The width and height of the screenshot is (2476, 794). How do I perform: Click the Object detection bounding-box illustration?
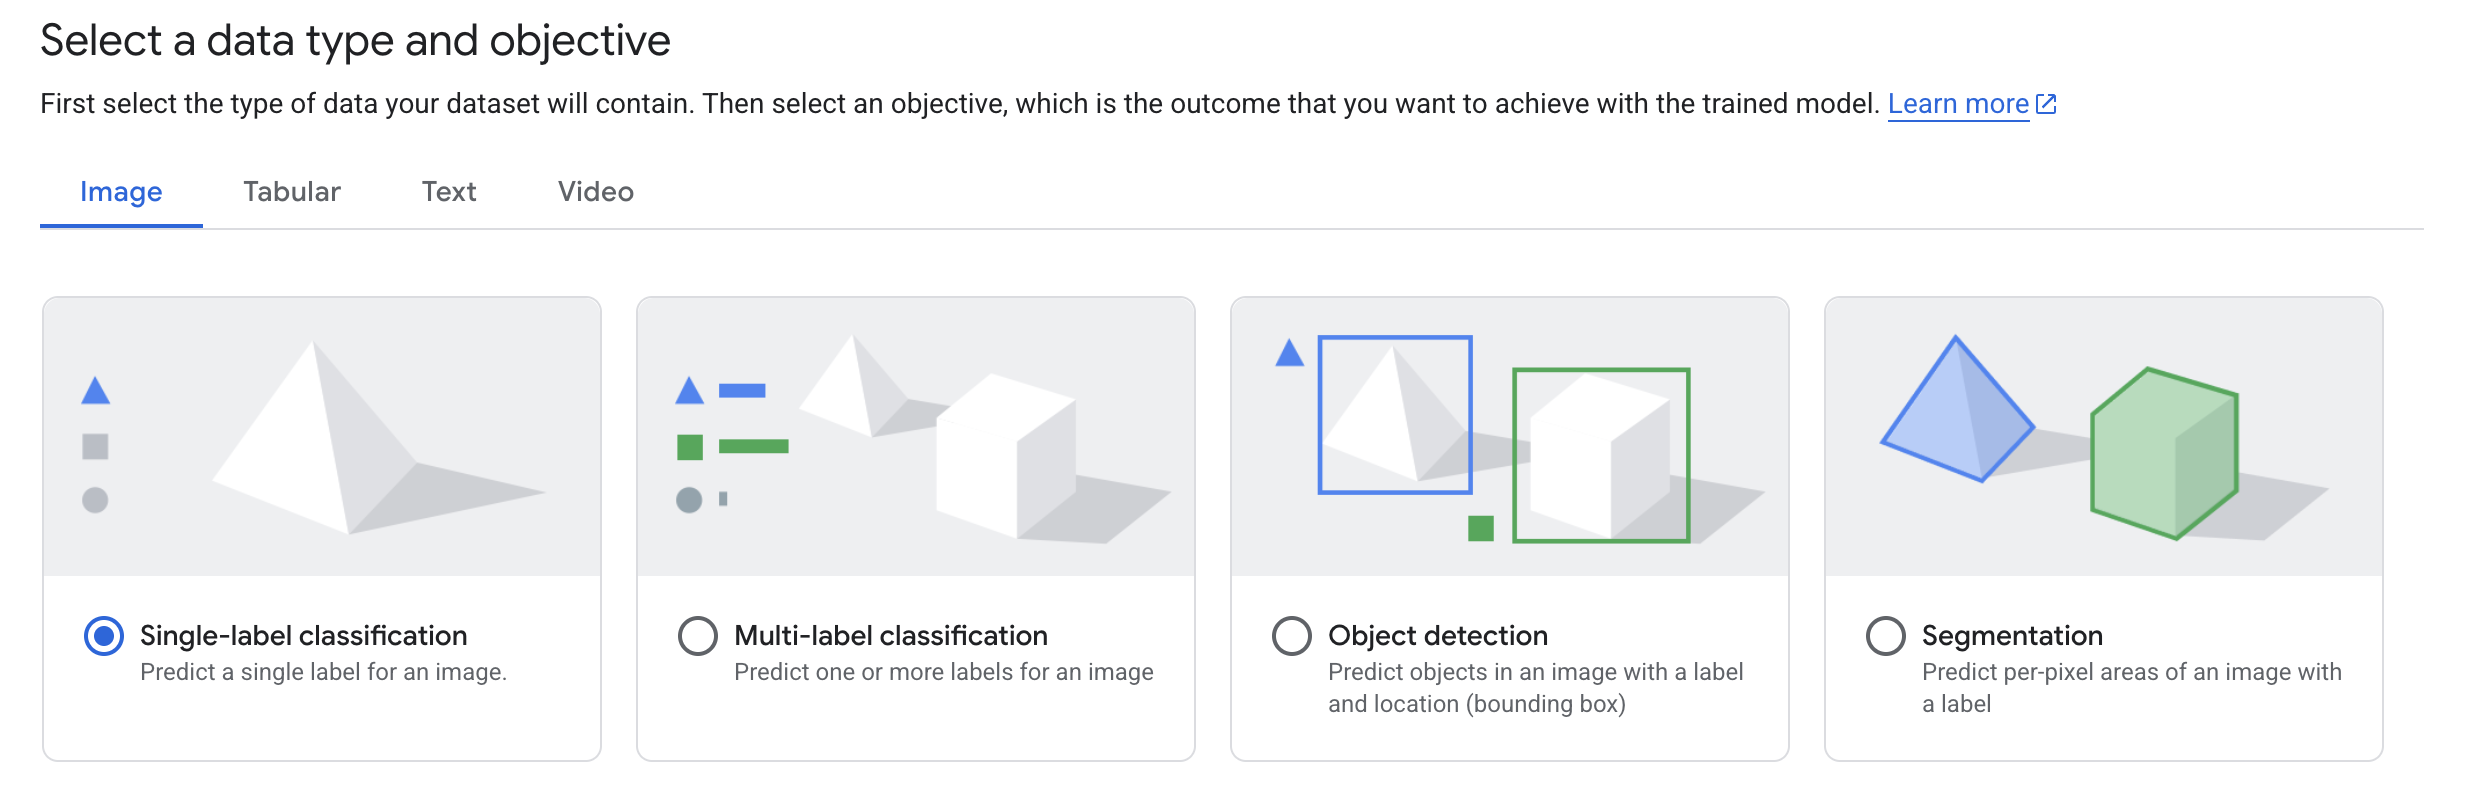click(x=1508, y=435)
